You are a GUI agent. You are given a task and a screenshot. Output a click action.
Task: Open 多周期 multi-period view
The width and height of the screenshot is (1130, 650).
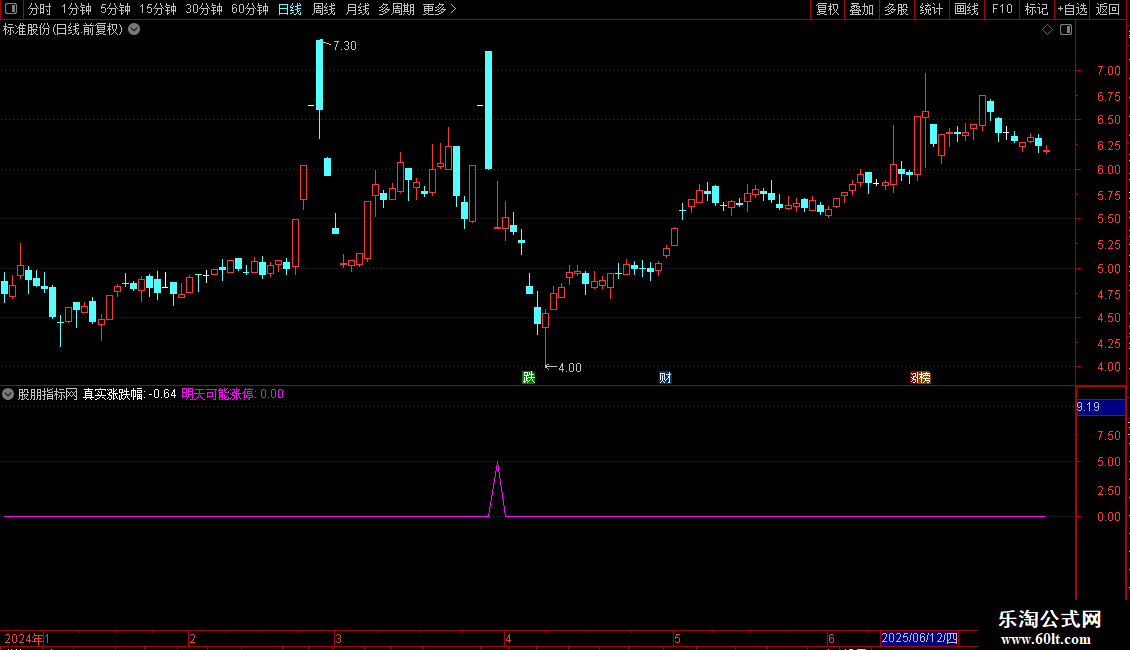[396, 9]
